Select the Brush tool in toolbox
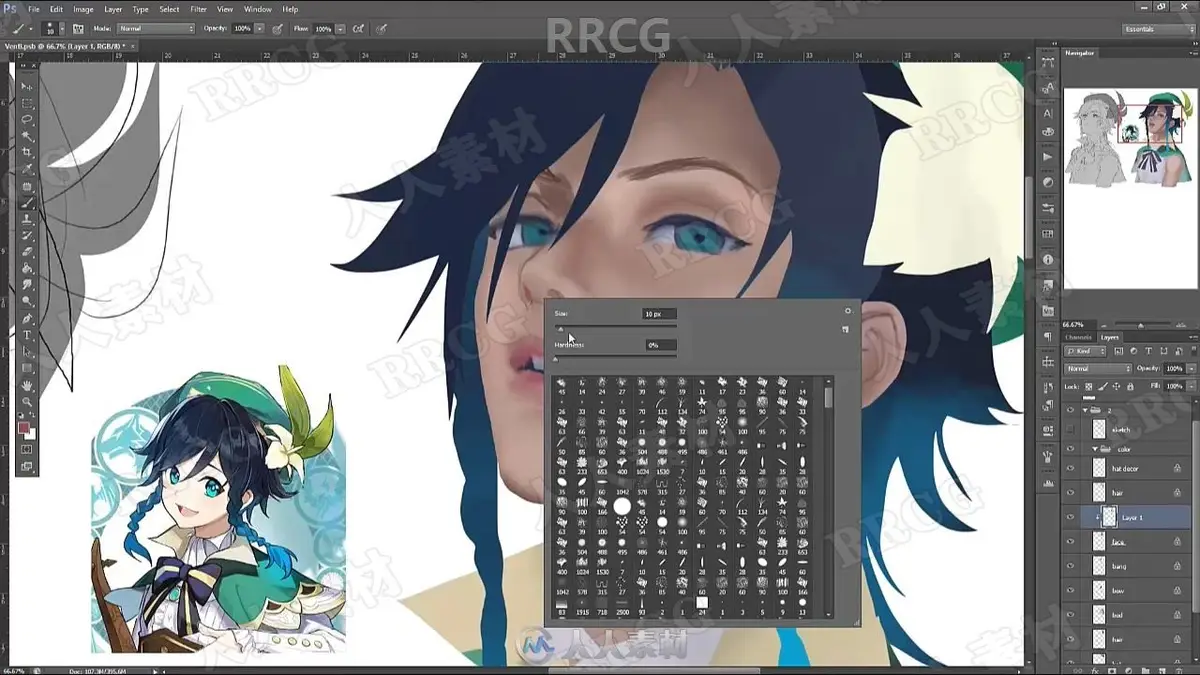 27,202
